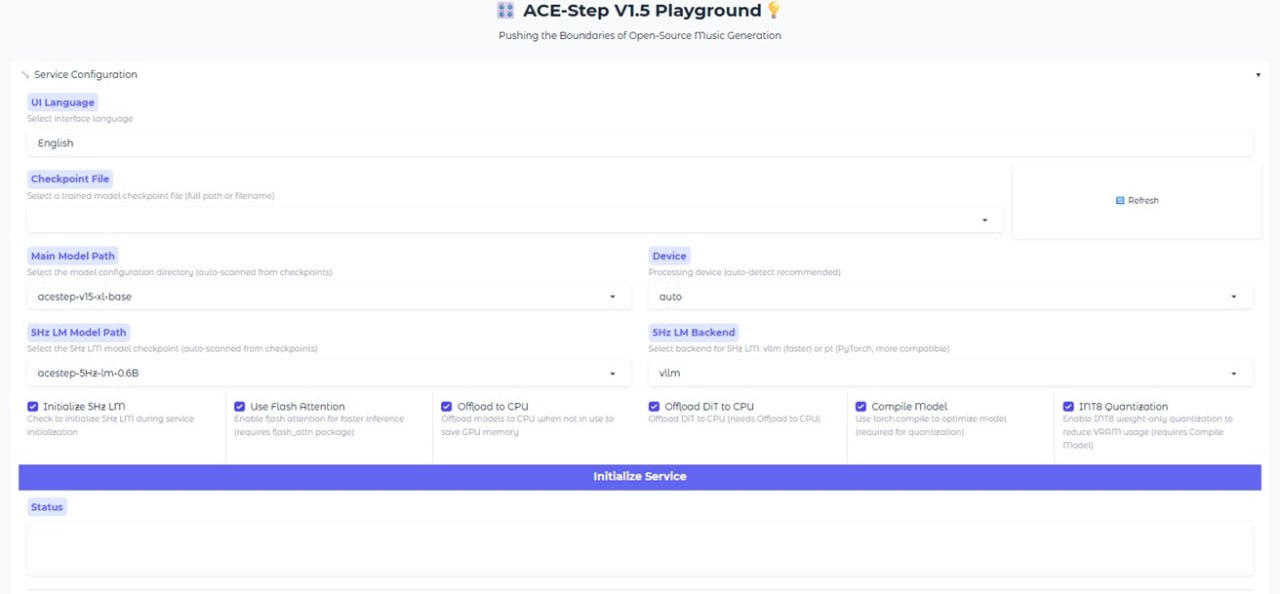Toggle the INT8 Quantization checkbox

tap(1068, 407)
